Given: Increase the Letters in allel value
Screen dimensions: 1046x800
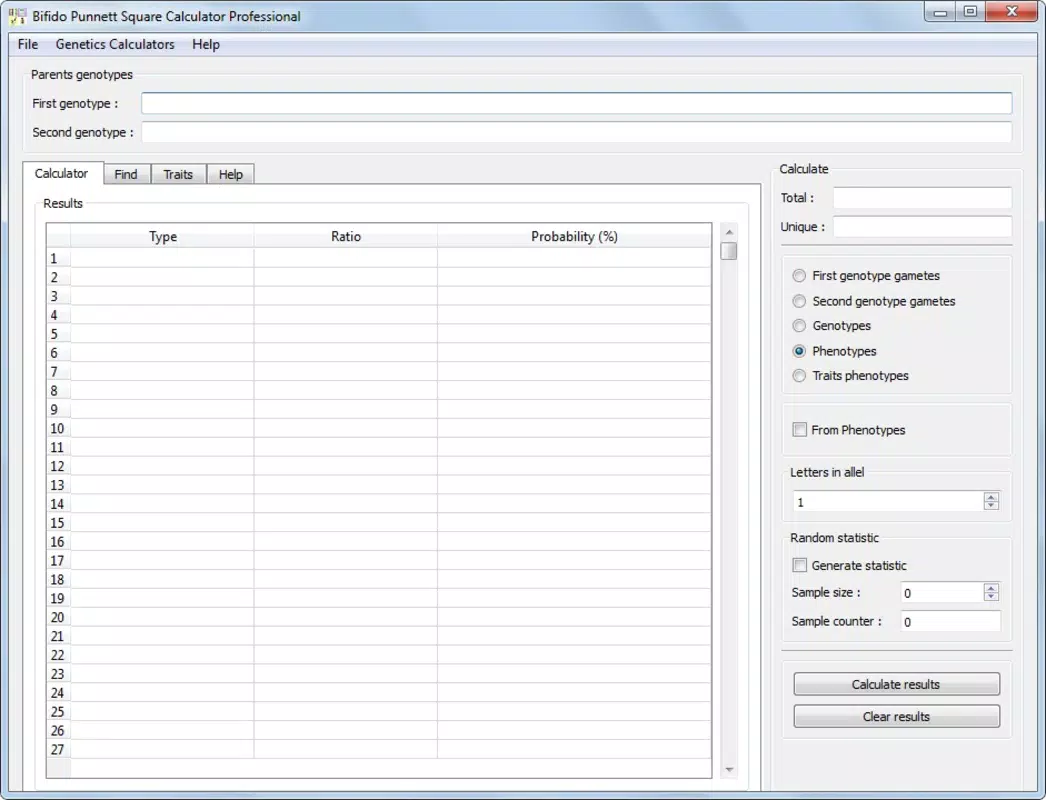Looking at the screenshot, I should point(991,497).
